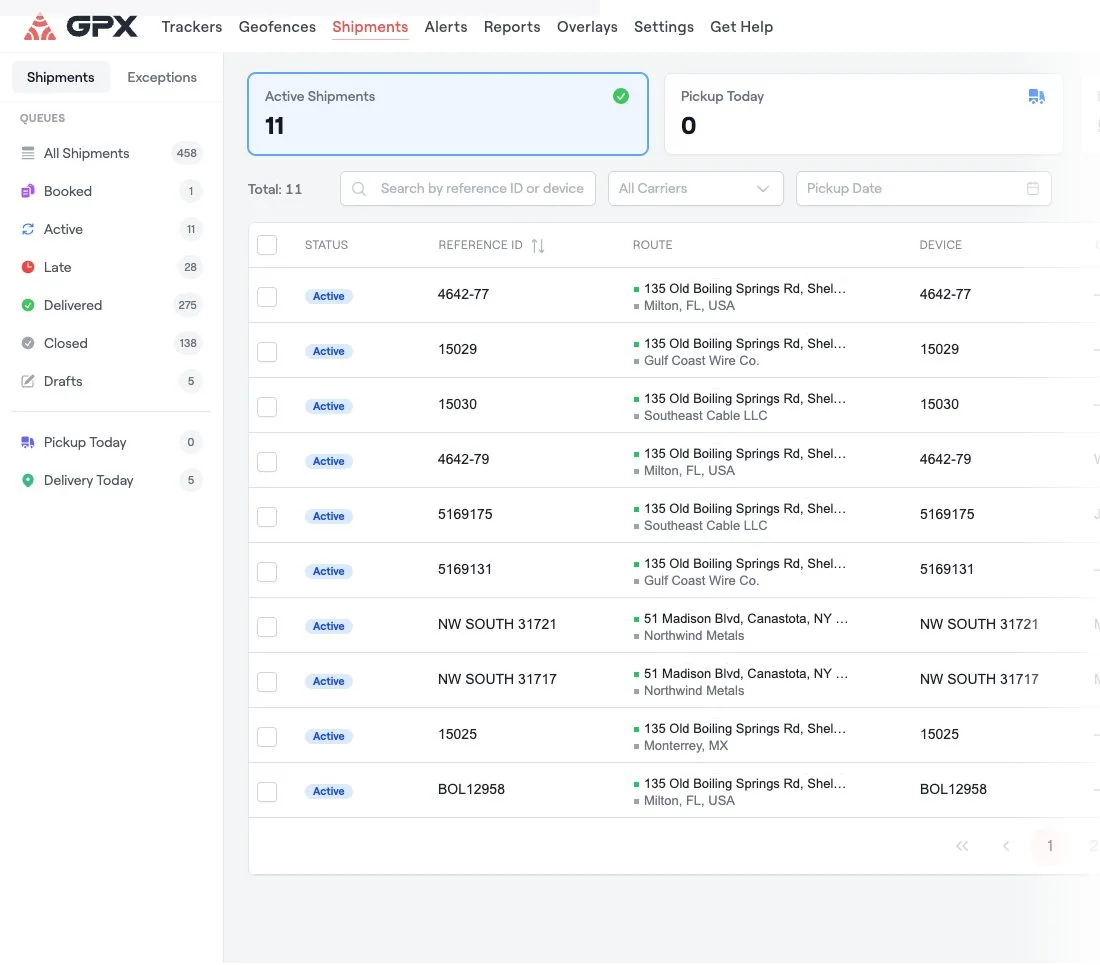This screenshot has height=965, width=1100.
Task: Click the Drafts pencil icon
Action: pos(28,381)
